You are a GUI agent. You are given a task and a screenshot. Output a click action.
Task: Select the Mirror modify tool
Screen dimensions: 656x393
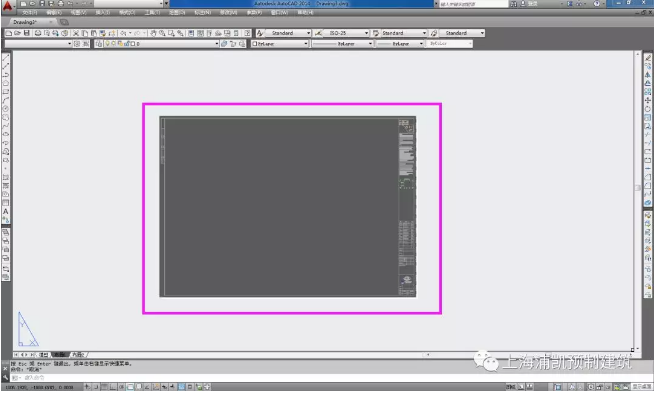point(648,74)
